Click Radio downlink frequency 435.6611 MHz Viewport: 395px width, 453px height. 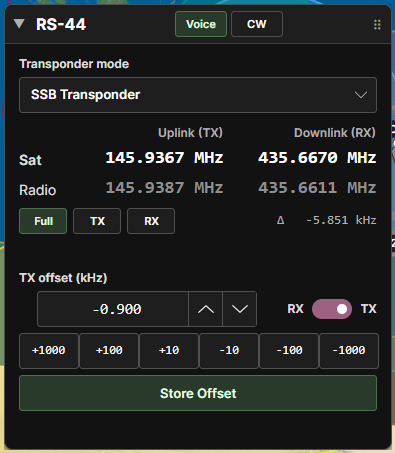pyautogui.click(x=317, y=188)
